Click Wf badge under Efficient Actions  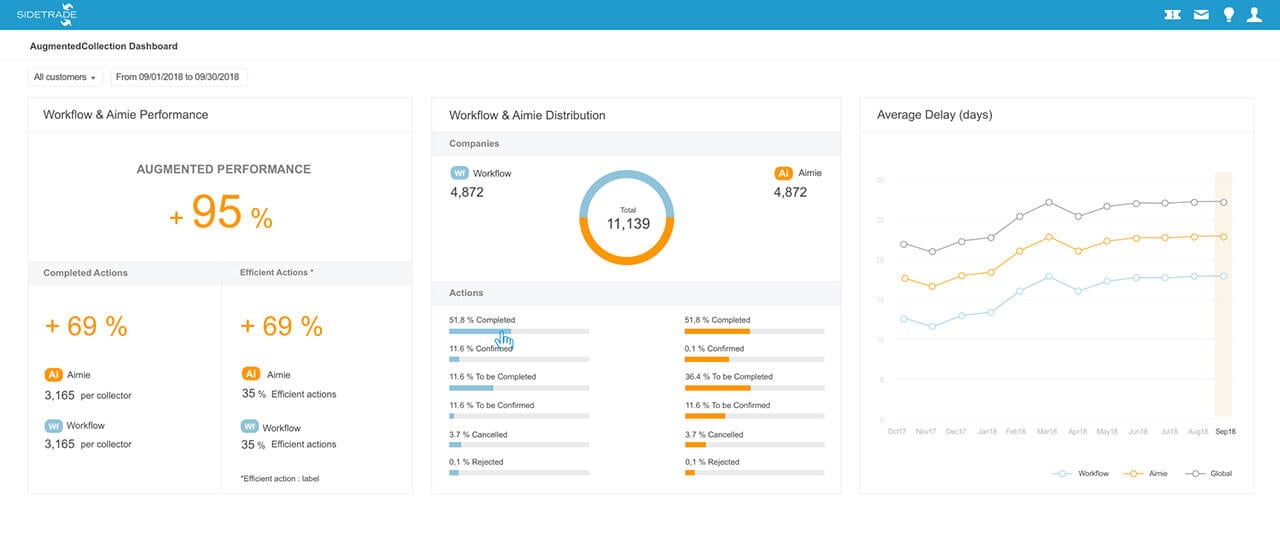point(251,427)
